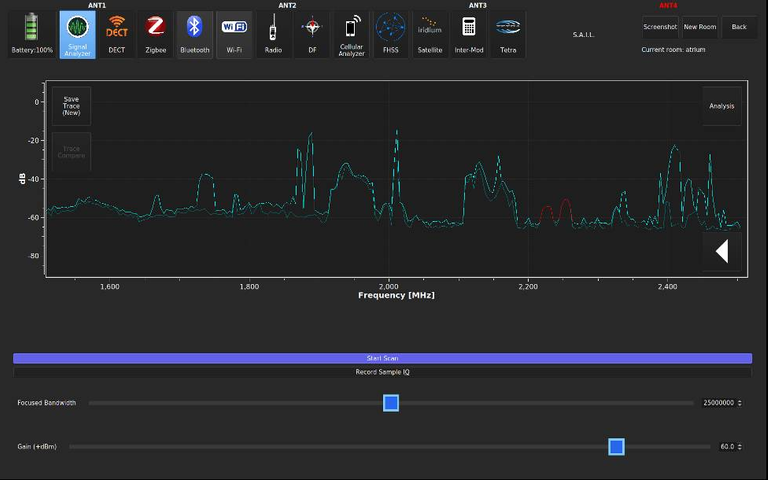The width and height of the screenshot is (768, 480).
Task: Open the Satellite iridium tool
Action: pos(430,33)
